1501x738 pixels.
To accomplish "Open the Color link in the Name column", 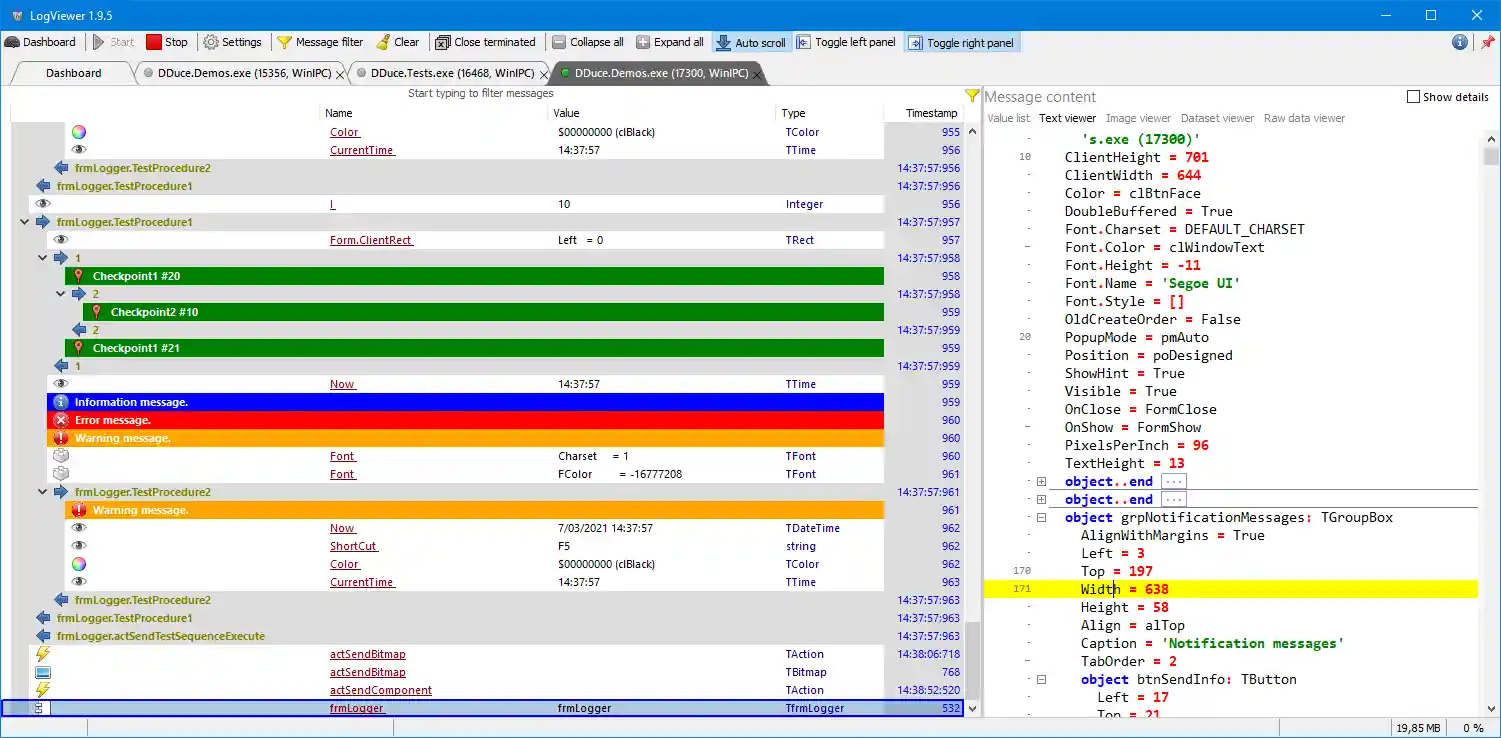I will click(344, 131).
